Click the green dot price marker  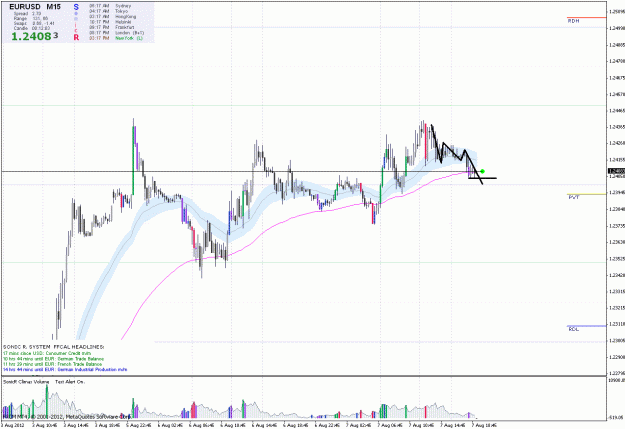(x=483, y=171)
